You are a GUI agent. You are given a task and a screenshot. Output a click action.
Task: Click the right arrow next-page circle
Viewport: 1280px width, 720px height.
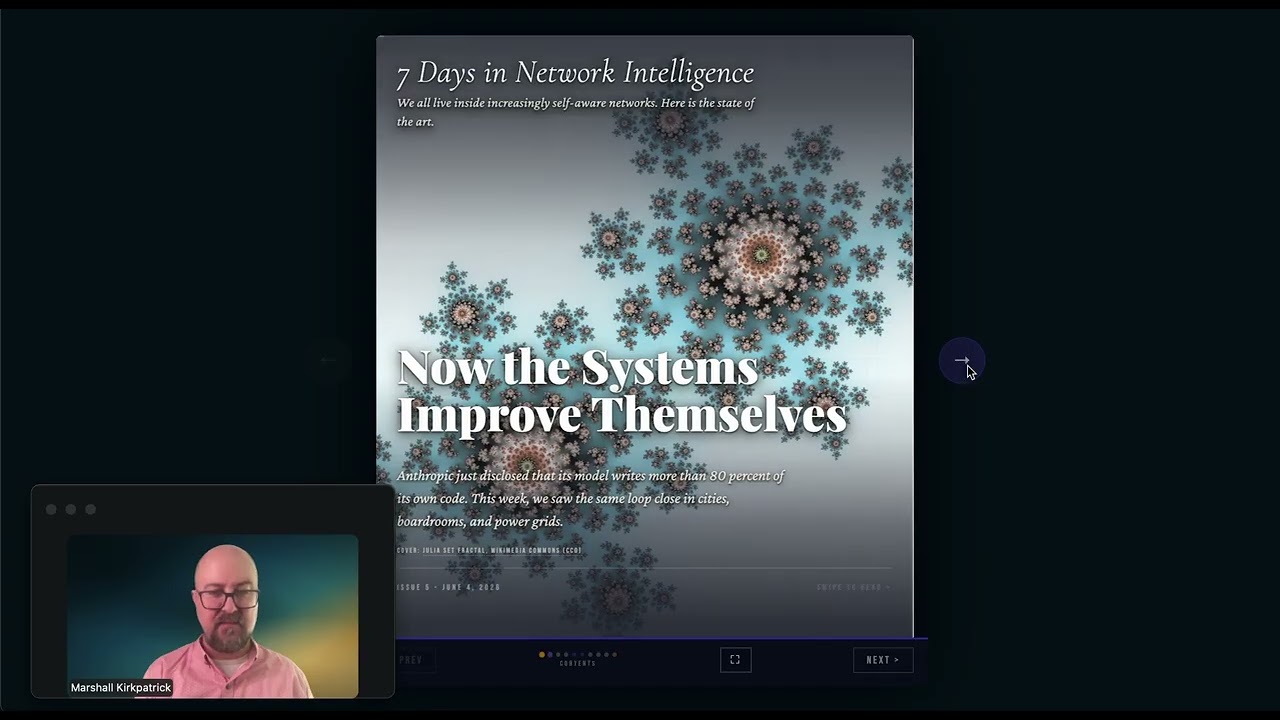coord(961,361)
